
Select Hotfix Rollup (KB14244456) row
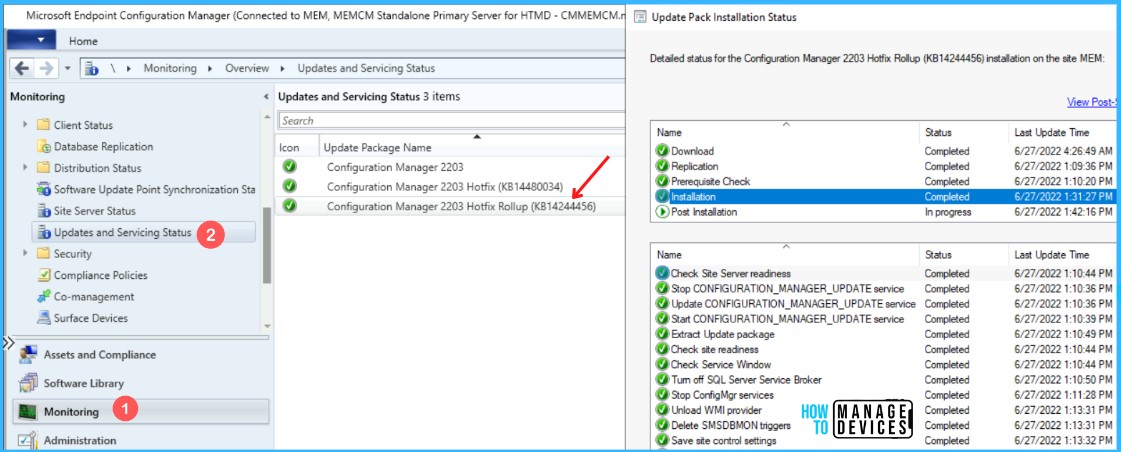[450, 206]
